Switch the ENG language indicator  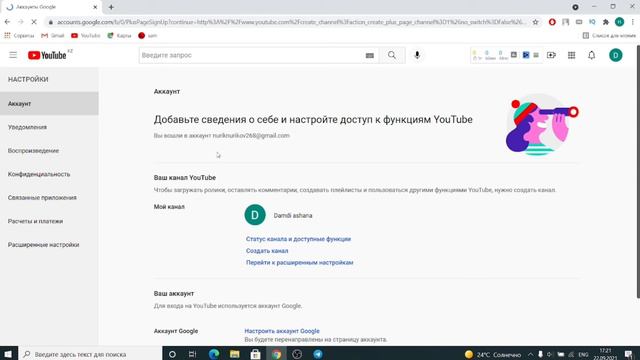coord(584,354)
